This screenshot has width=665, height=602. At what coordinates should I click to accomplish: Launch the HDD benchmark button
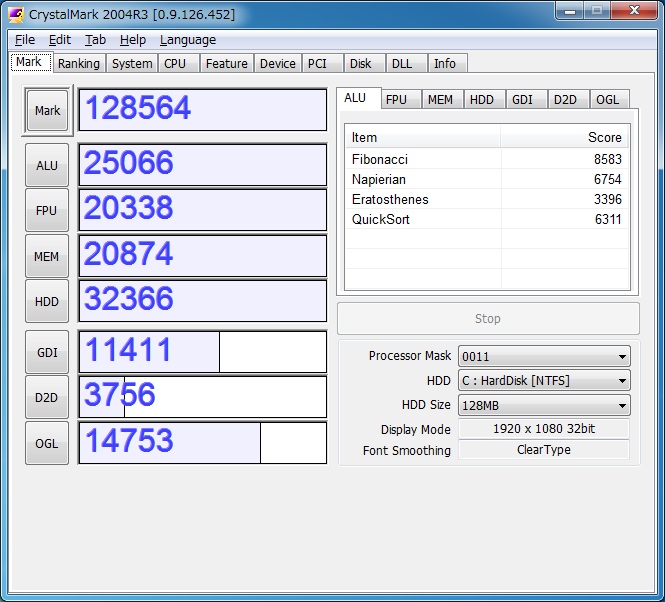pos(47,301)
